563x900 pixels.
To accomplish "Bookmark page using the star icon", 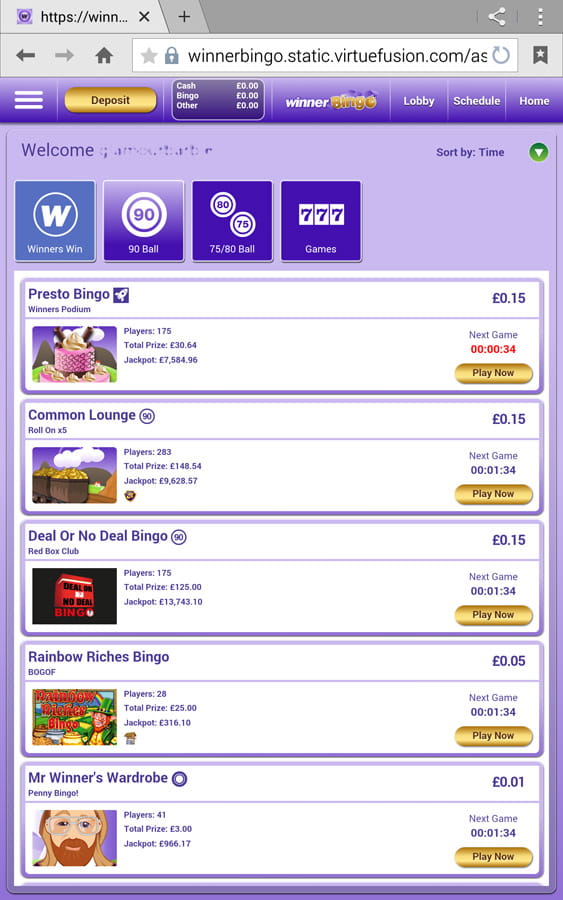I will (149, 56).
